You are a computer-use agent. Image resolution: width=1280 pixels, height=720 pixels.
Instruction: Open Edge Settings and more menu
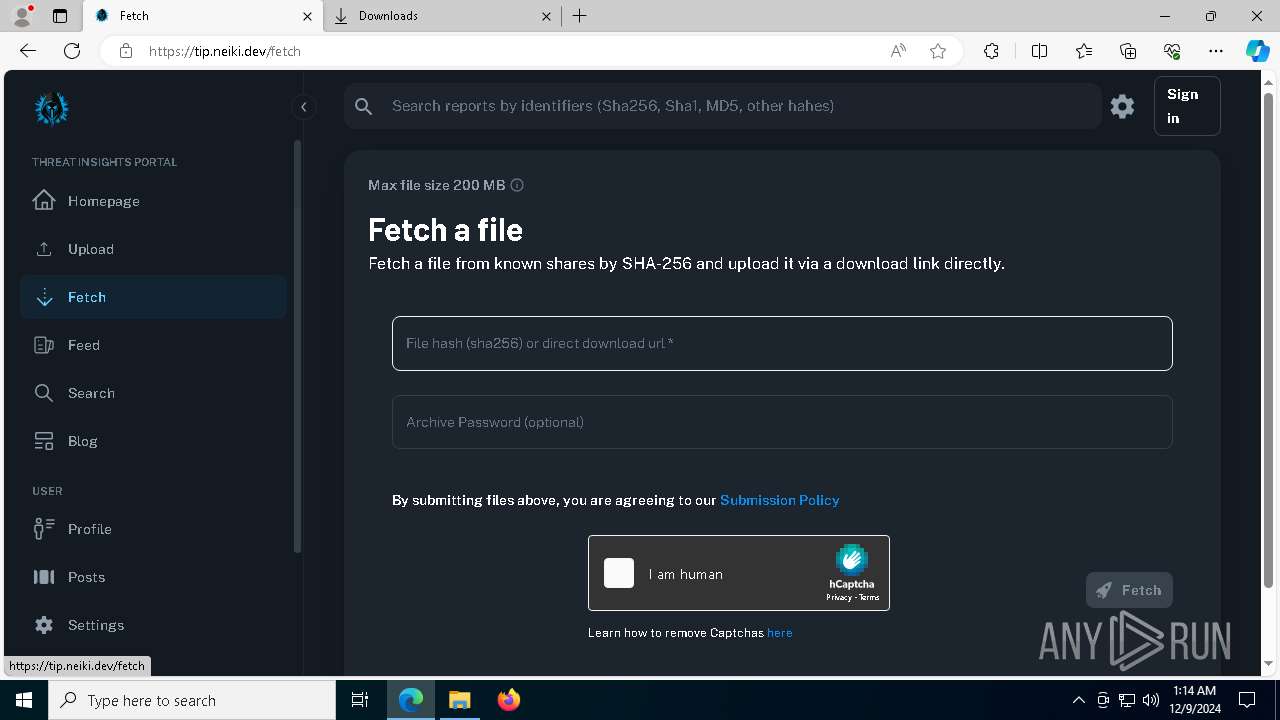point(1216,51)
